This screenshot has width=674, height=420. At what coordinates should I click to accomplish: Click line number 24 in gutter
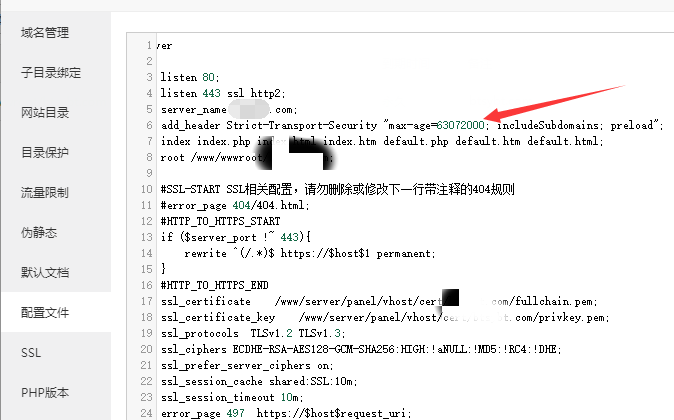(x=147, y=413)
